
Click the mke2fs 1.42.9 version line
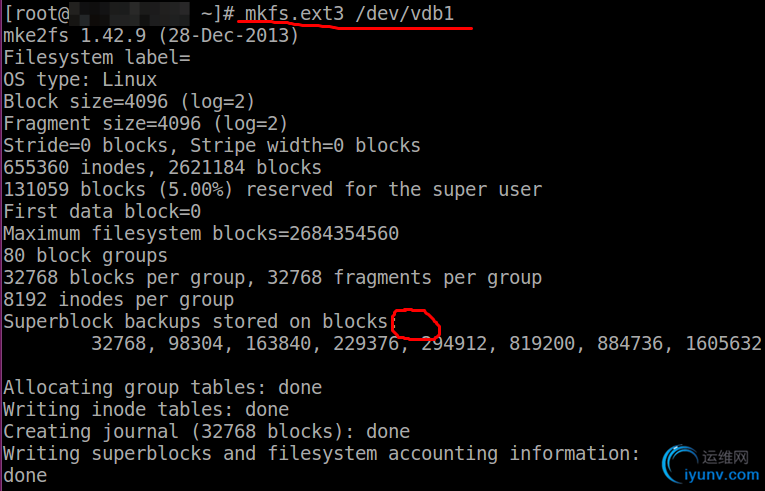151,36
